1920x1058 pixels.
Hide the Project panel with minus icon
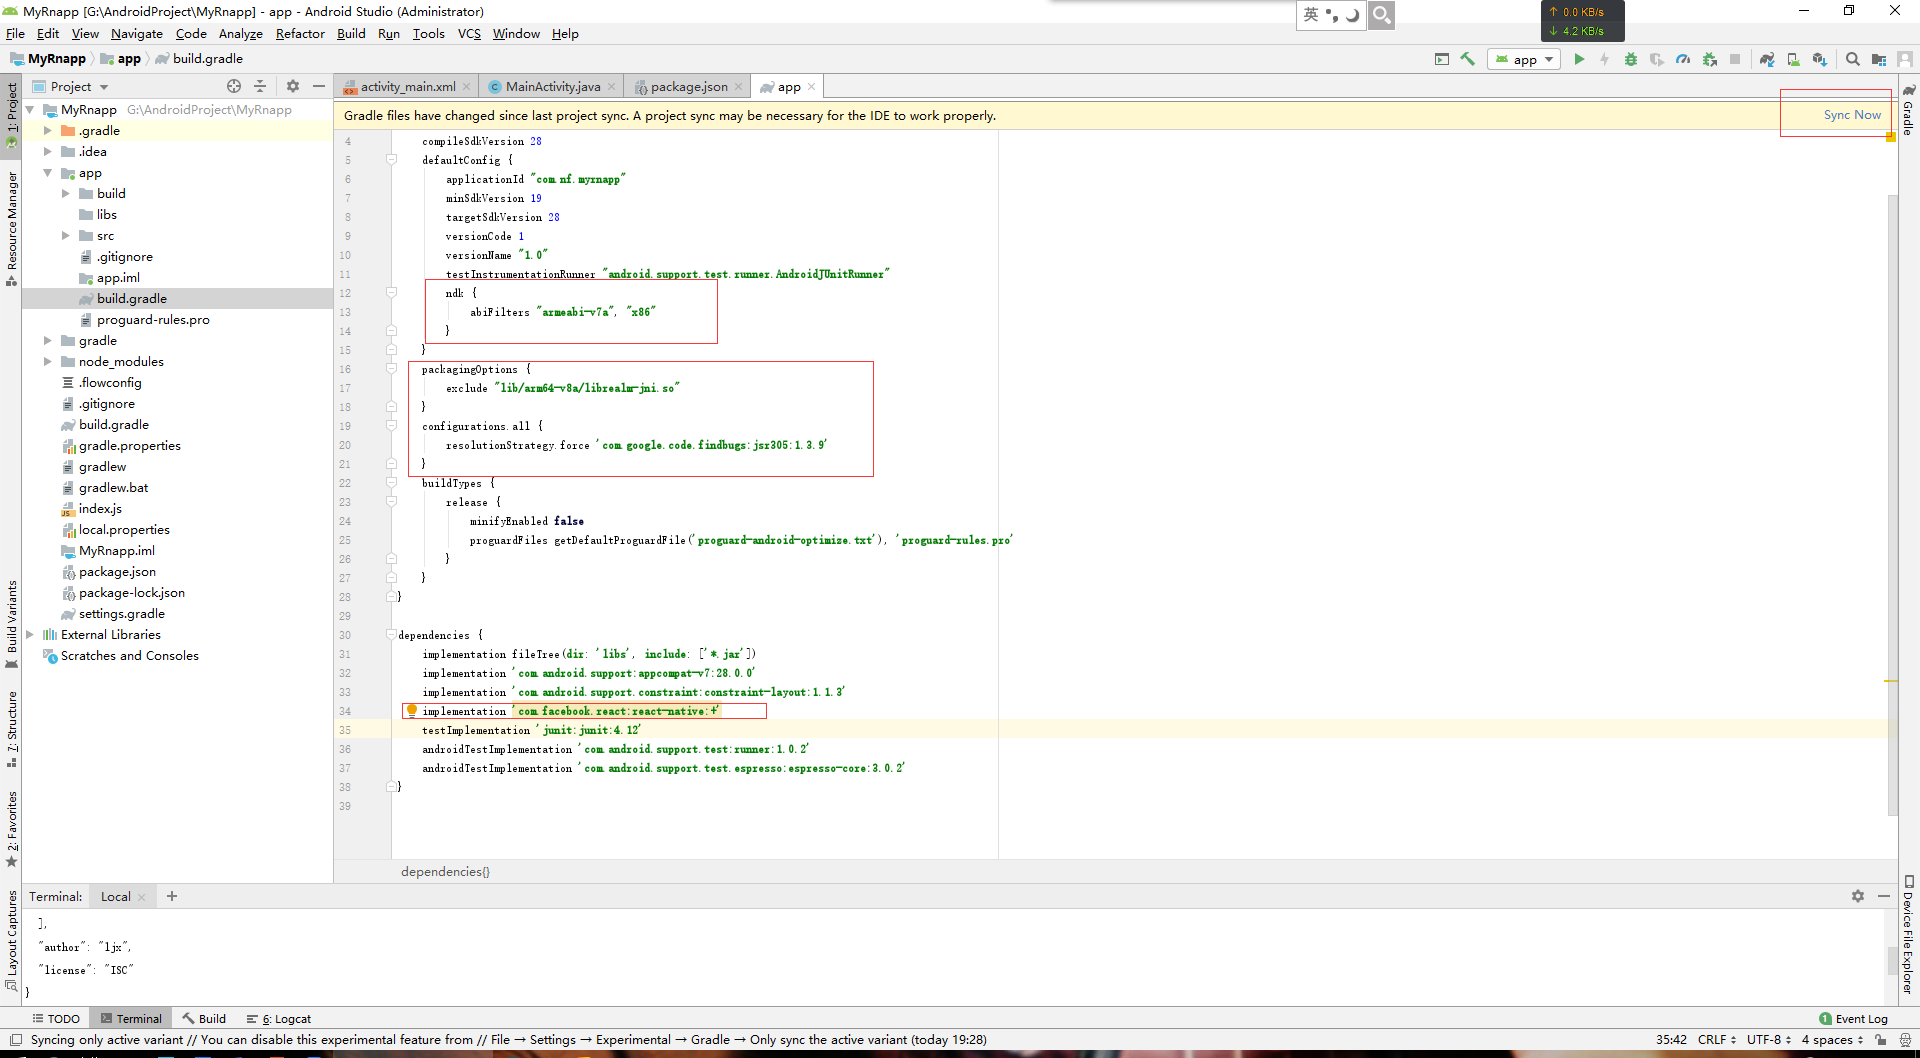(x=319, y=87)
